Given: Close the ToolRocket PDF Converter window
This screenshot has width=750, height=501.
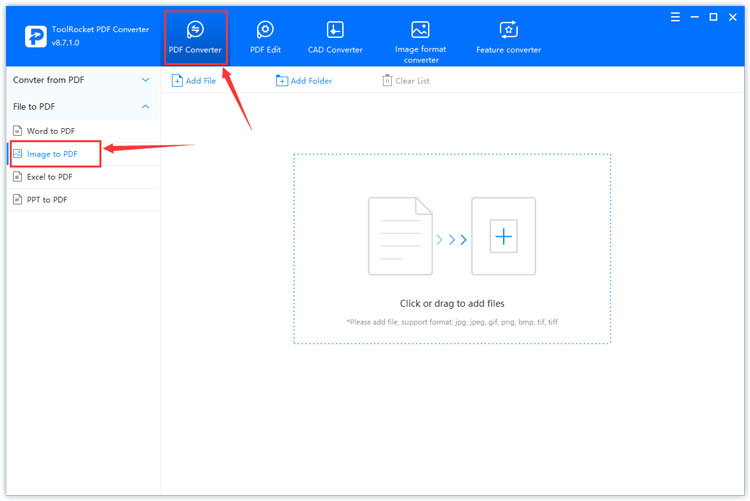Looking at the screenshot, I should [x=732, y=17].
